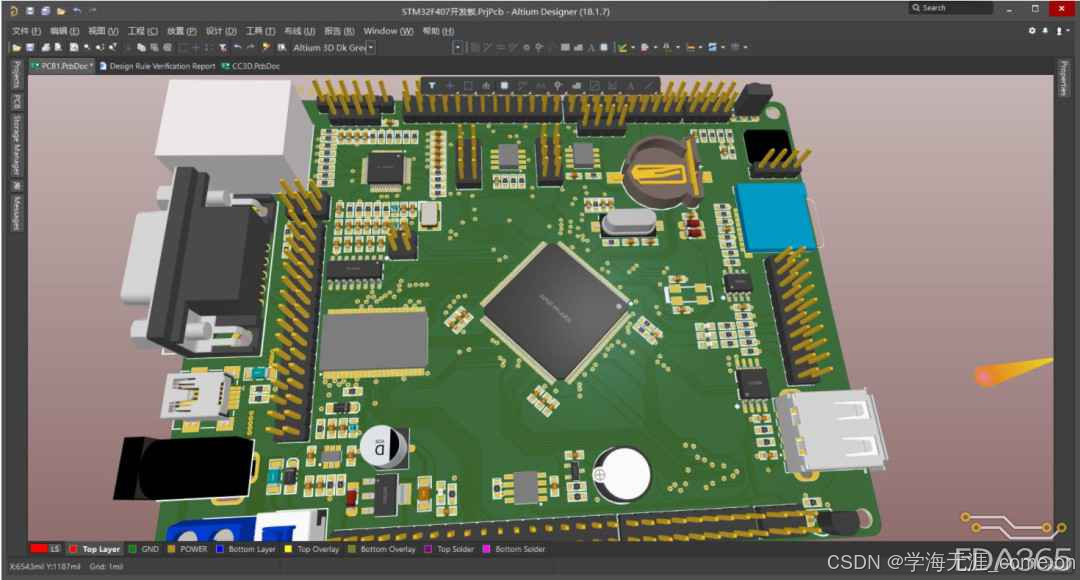1080x580 pixels.
Task: Open the 帮助 (H) help menu
Action: coord(438,31)
